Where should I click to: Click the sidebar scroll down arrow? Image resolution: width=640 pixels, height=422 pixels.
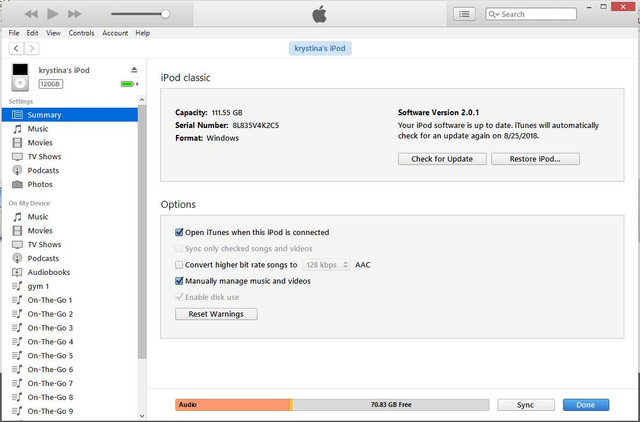pyautogui.click(x=142, y=416)
